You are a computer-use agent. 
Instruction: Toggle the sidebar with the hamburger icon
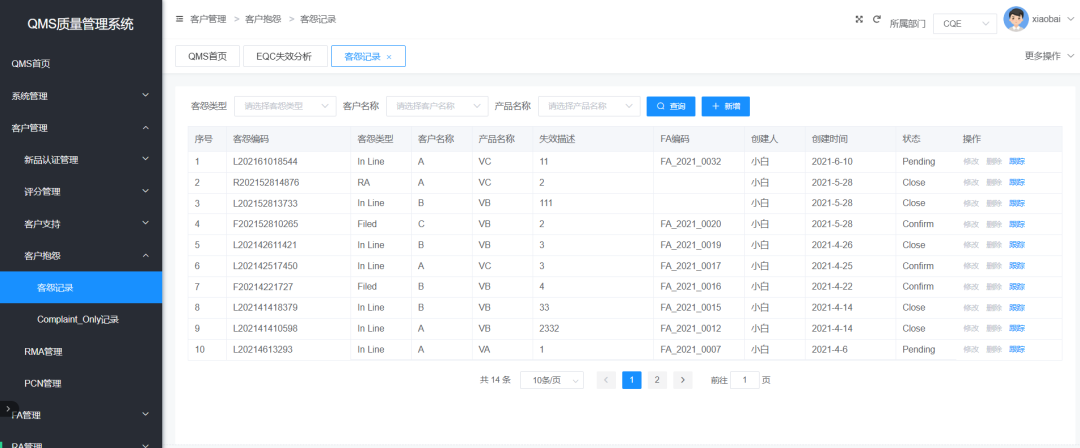[180, 19]
